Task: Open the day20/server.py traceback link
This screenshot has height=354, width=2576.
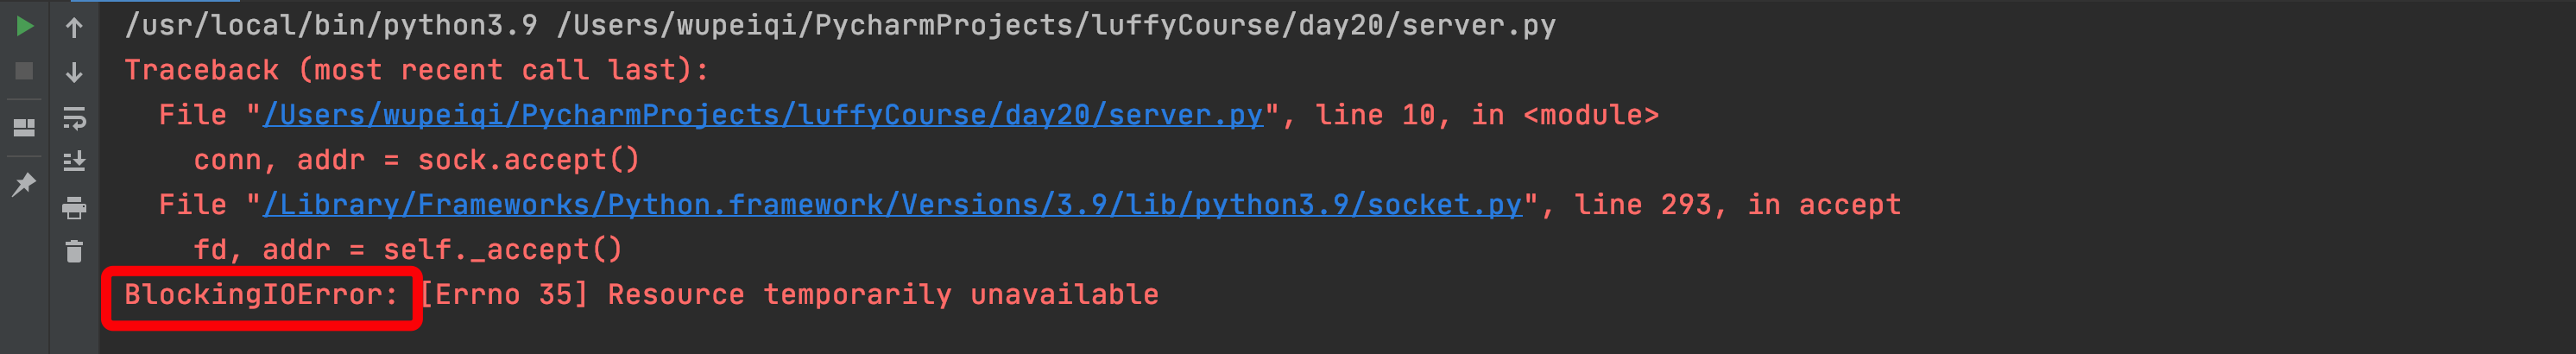Action: click(x=763, y=115)
